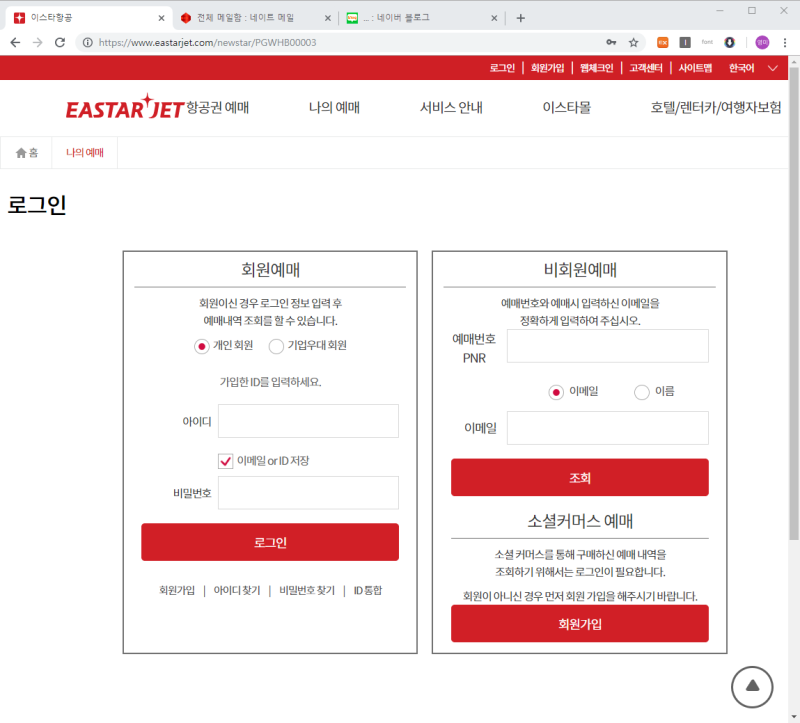Click 로그인 link in top red bar

point(502,68)
